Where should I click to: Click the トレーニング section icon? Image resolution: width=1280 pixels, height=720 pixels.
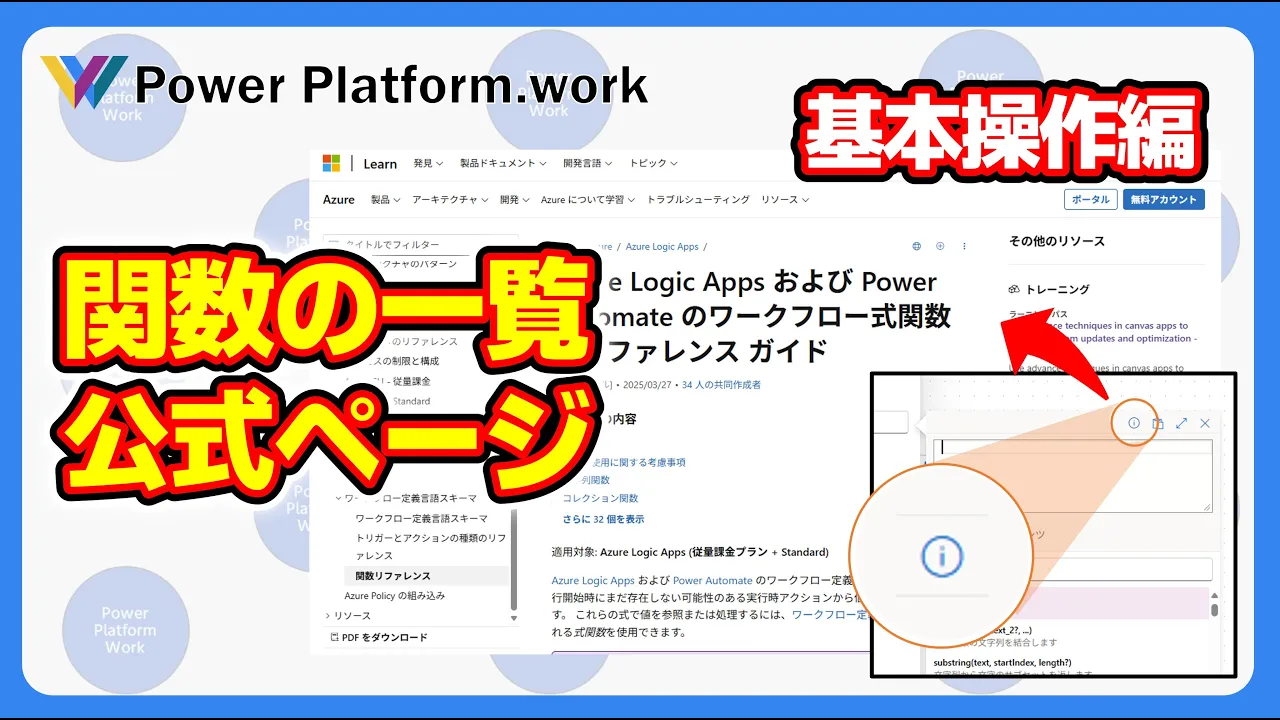[x=1014, y=289]
